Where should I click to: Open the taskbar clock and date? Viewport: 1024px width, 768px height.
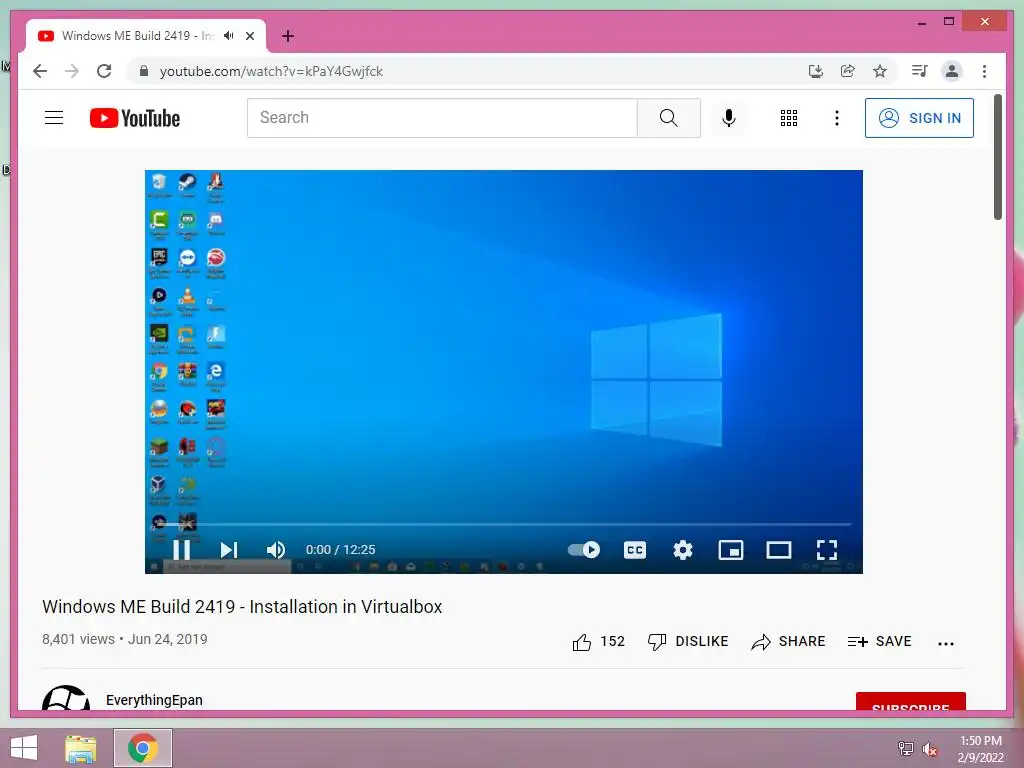click(980, 749)
